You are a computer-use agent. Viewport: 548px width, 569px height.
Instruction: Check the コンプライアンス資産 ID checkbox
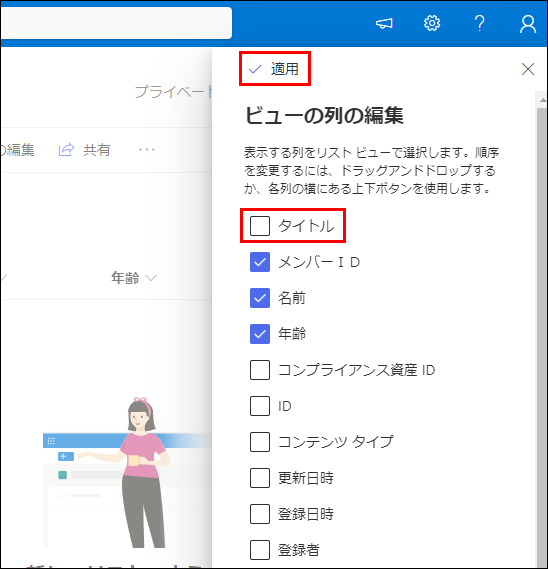[x=260, y=370]
